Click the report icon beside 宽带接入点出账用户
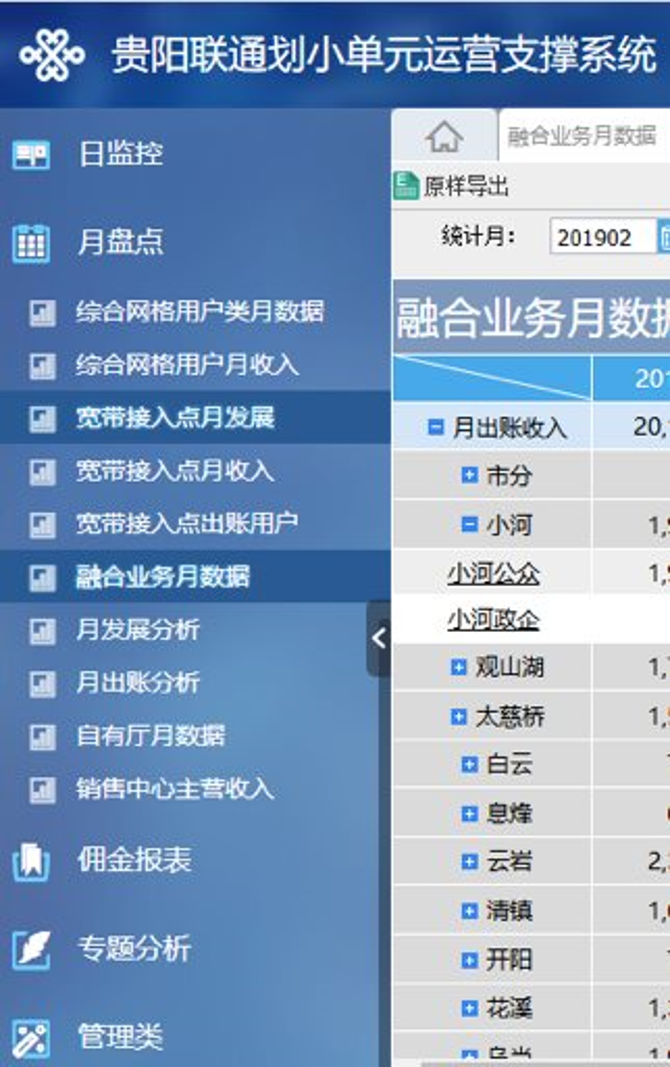This screenshot has height=1067, width=670. pos(42,525)
